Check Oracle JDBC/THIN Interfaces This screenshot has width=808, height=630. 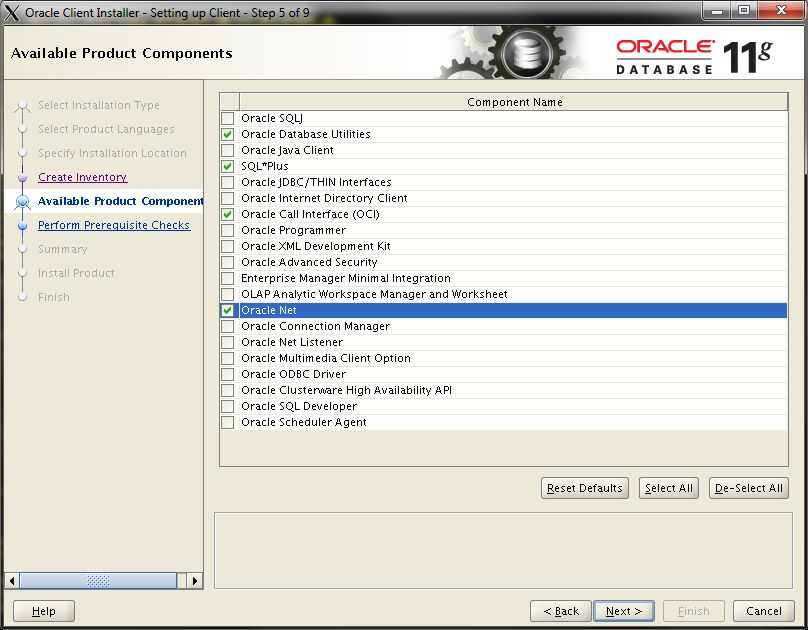pos(227,182)
